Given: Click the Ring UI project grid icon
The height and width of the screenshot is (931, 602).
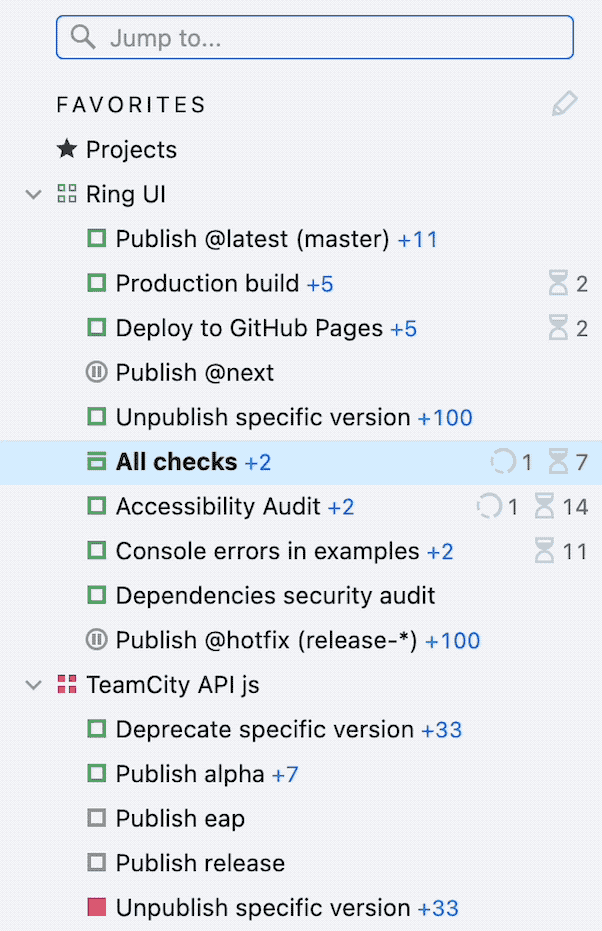Looking at the screenshot, I should pyautogui.click(x=67, y=194).
